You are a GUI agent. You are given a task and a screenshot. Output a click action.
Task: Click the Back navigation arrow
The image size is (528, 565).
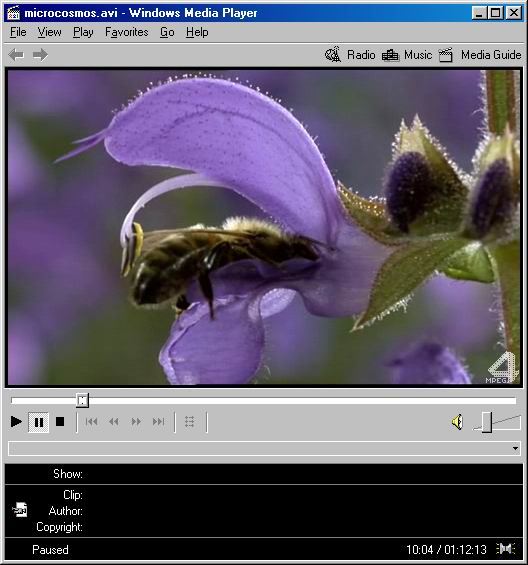[x=17, y=55]
